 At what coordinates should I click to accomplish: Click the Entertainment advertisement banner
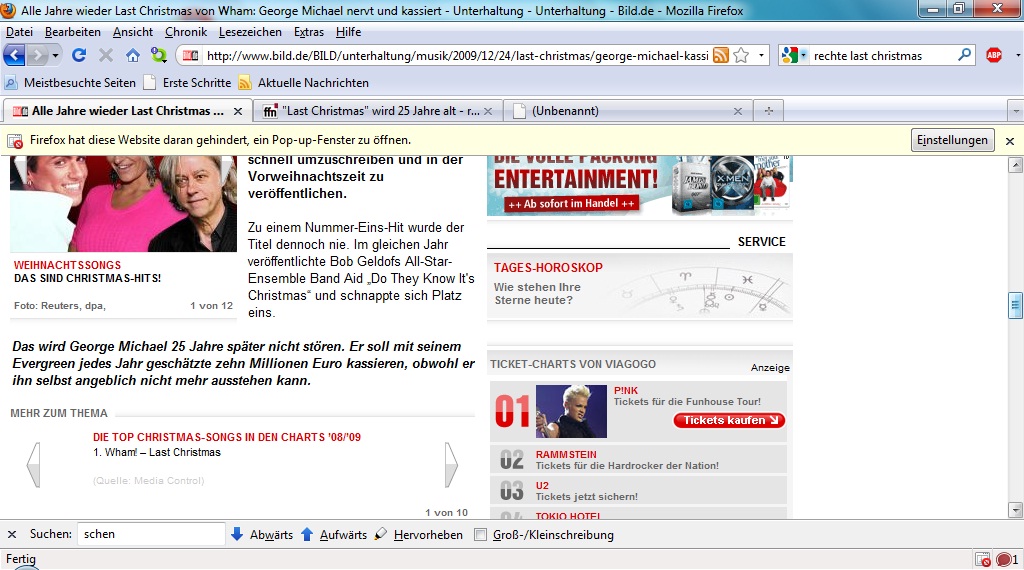click(x=640, y=185)
